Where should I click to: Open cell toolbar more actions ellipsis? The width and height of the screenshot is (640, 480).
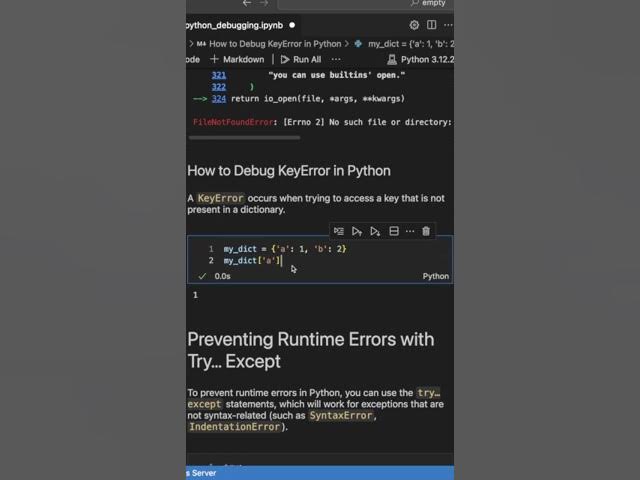[x=410, y=231]
